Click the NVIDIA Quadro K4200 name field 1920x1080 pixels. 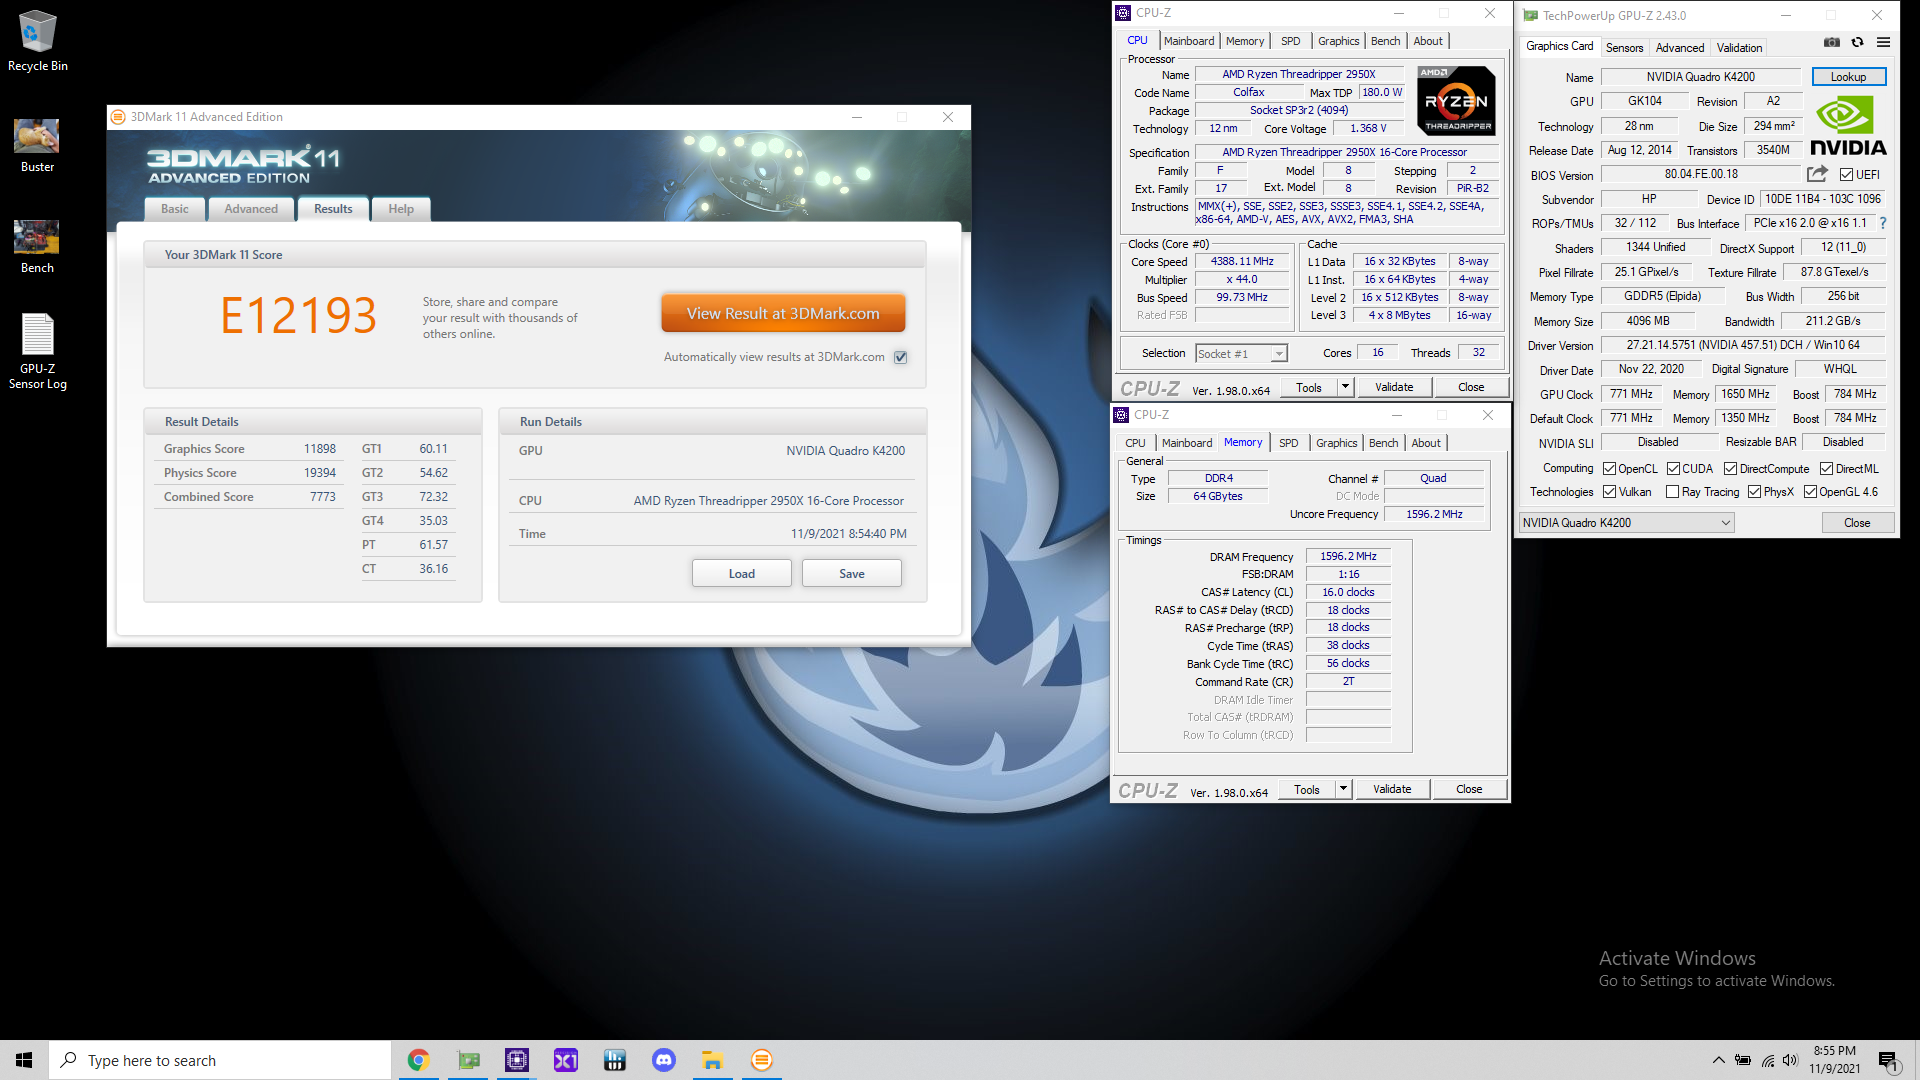click(1700, 77)
